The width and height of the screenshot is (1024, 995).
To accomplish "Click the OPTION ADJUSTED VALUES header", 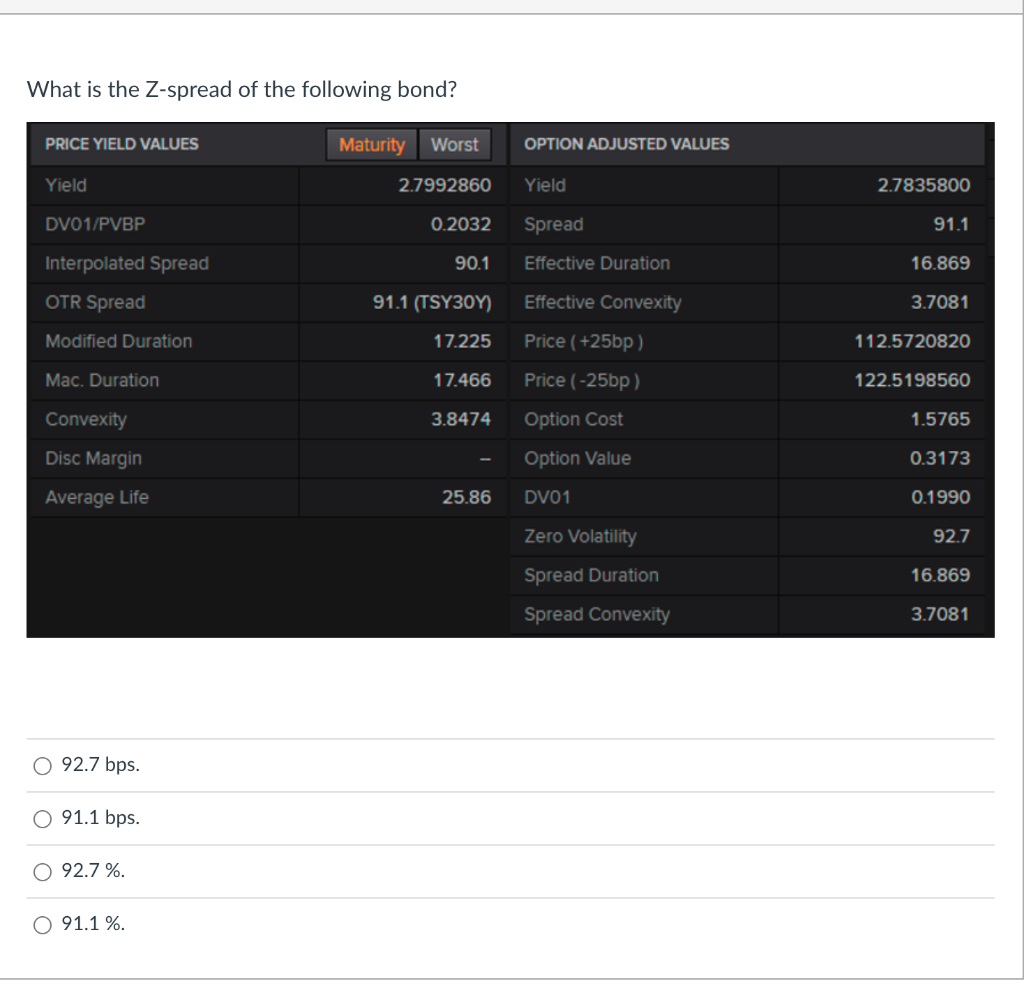I will pyautogui.click(x=626, y=144).
